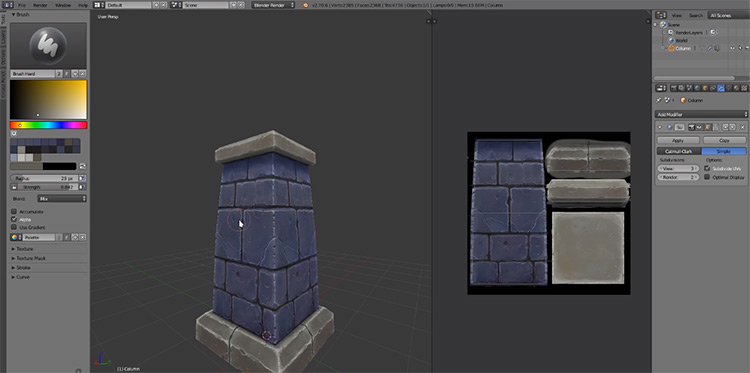Open the Blend mode Mix dropdown
Viewport: 750px width, 373px height.
click(x=62, y=198)
